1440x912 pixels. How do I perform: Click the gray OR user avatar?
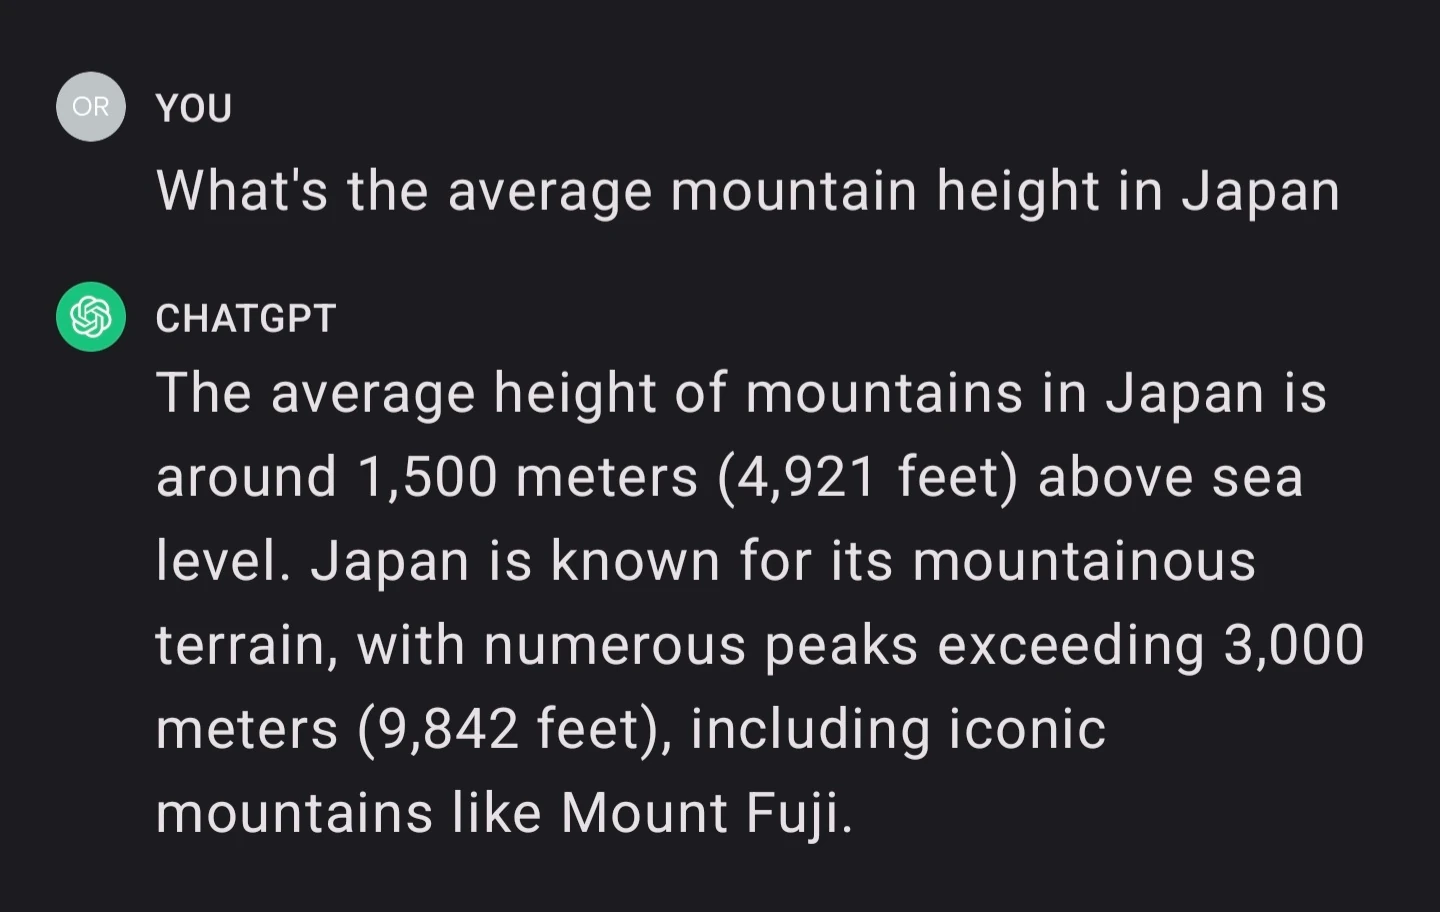(x=91, y=106)
